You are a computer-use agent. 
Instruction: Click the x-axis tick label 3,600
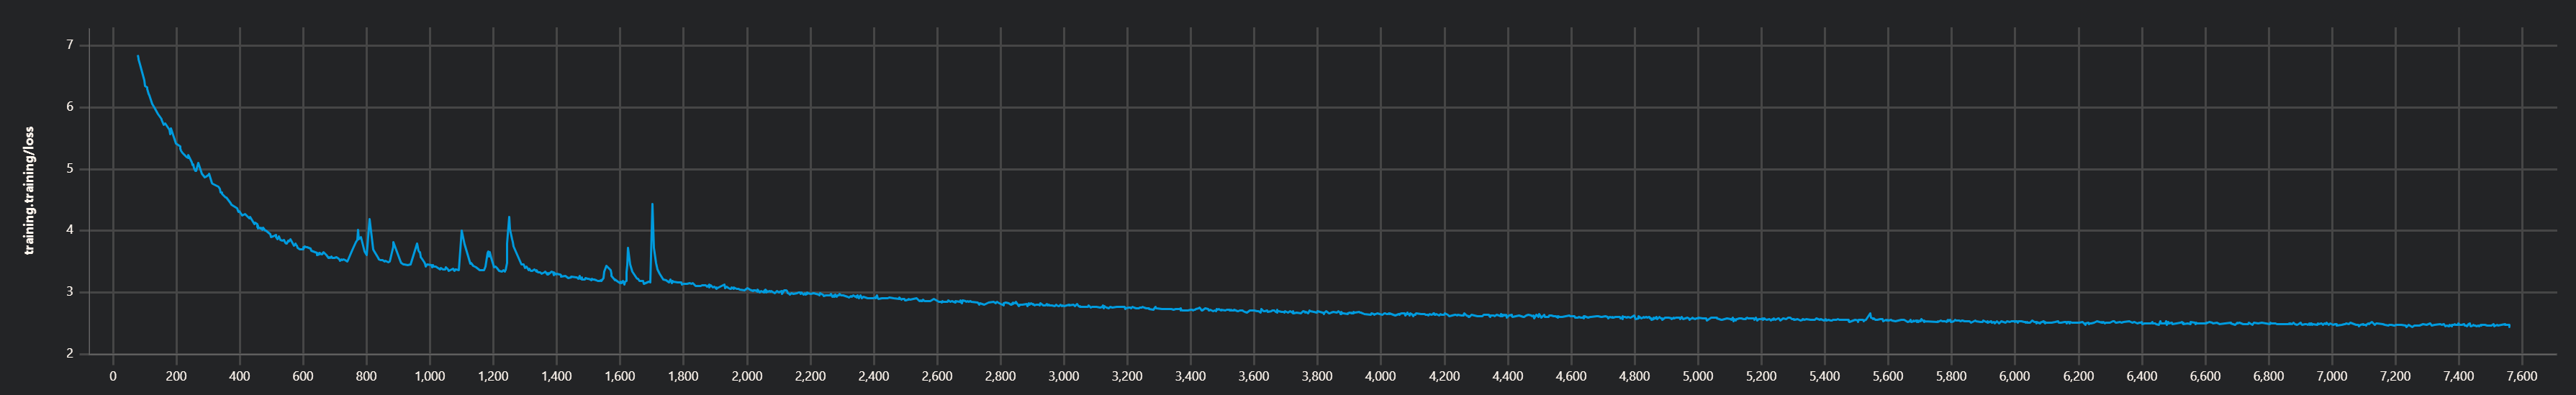click(1254, 377)
